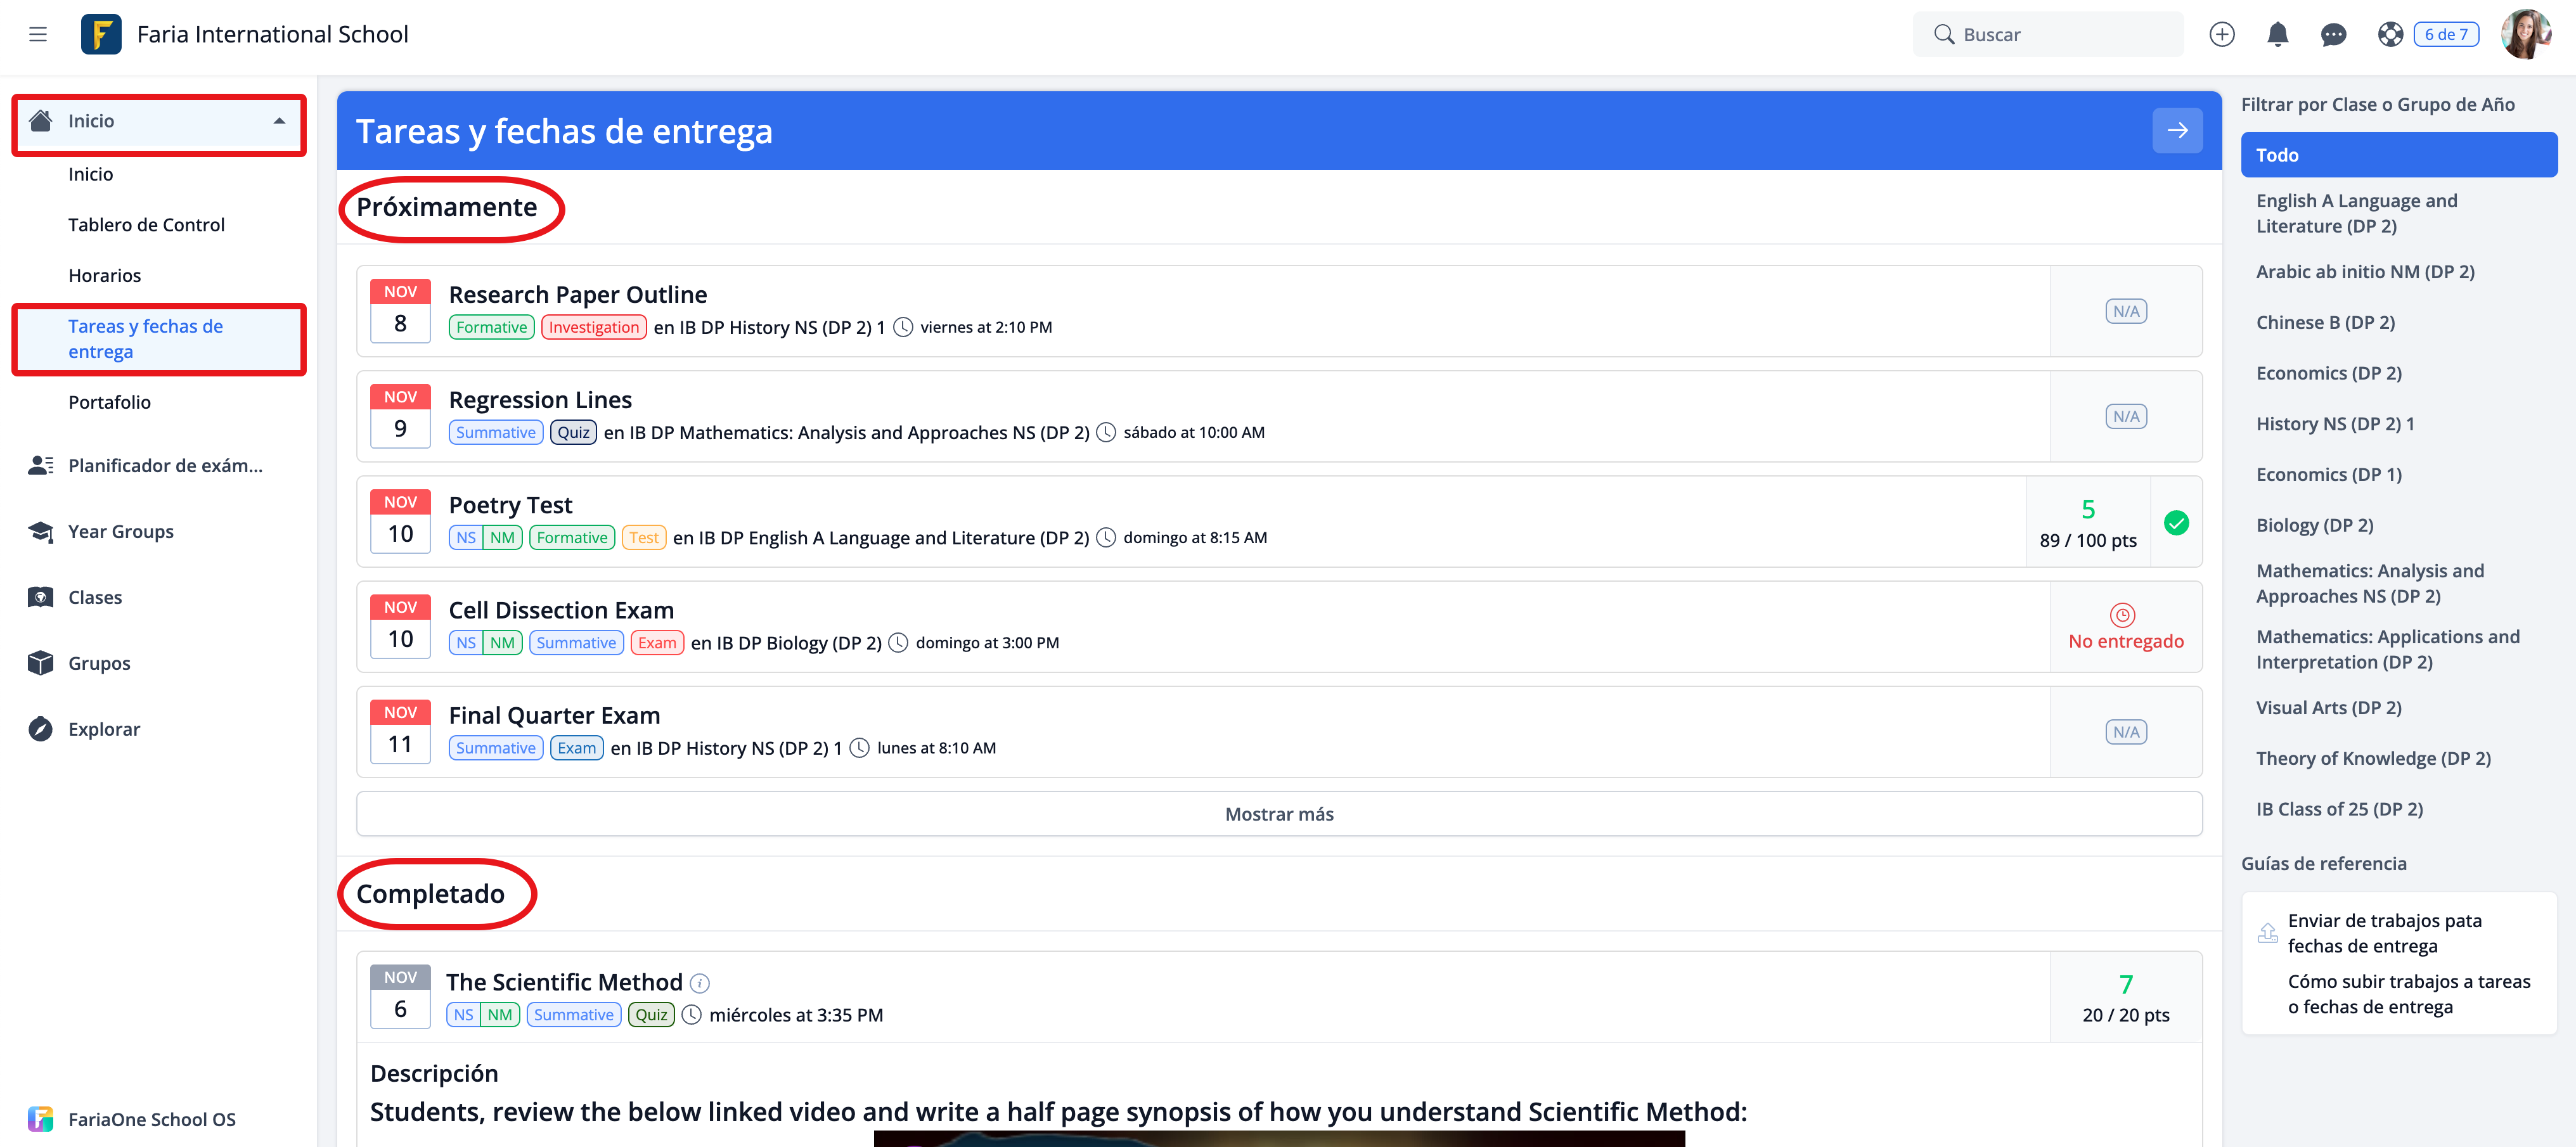Viewport: 2576px width, 1147px height.
Task: Click the plus add icon in header
Action: [2221, 34]
